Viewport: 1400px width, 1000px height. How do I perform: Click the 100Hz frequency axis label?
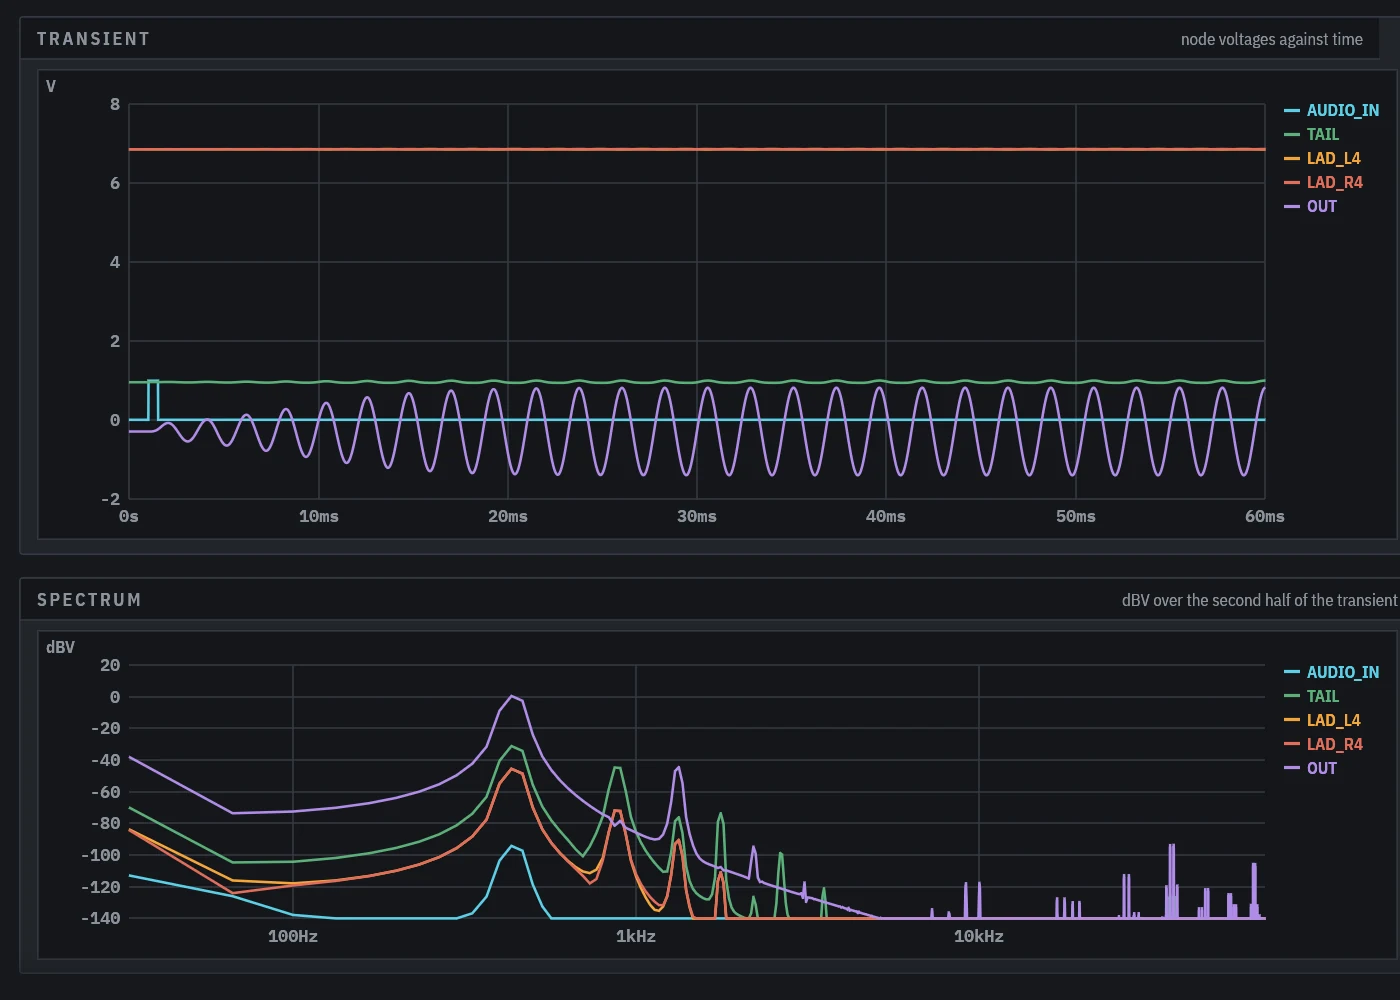click(293, 937)
